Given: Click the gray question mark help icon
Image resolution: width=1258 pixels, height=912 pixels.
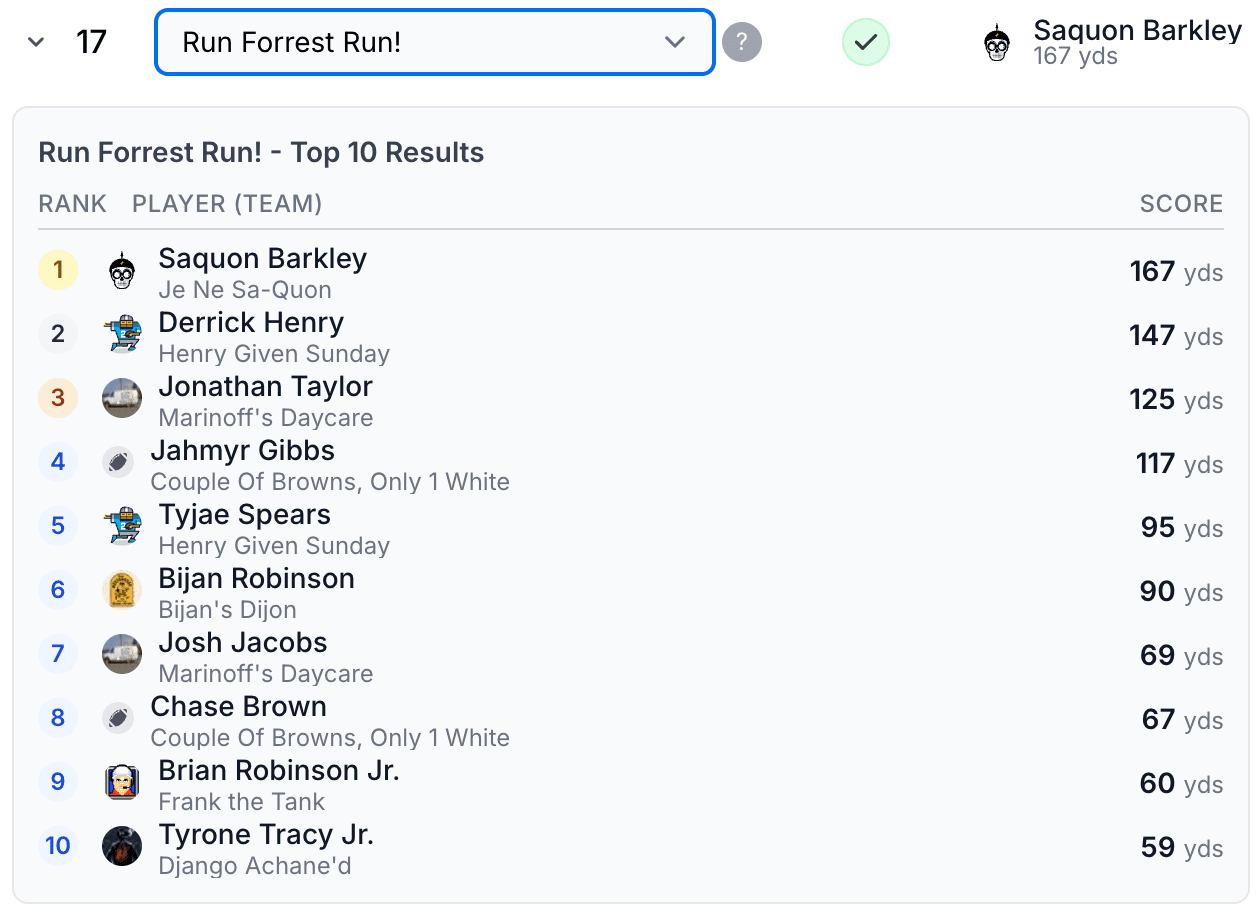Looking at the screenshot, I should click(x=742, y=42).
